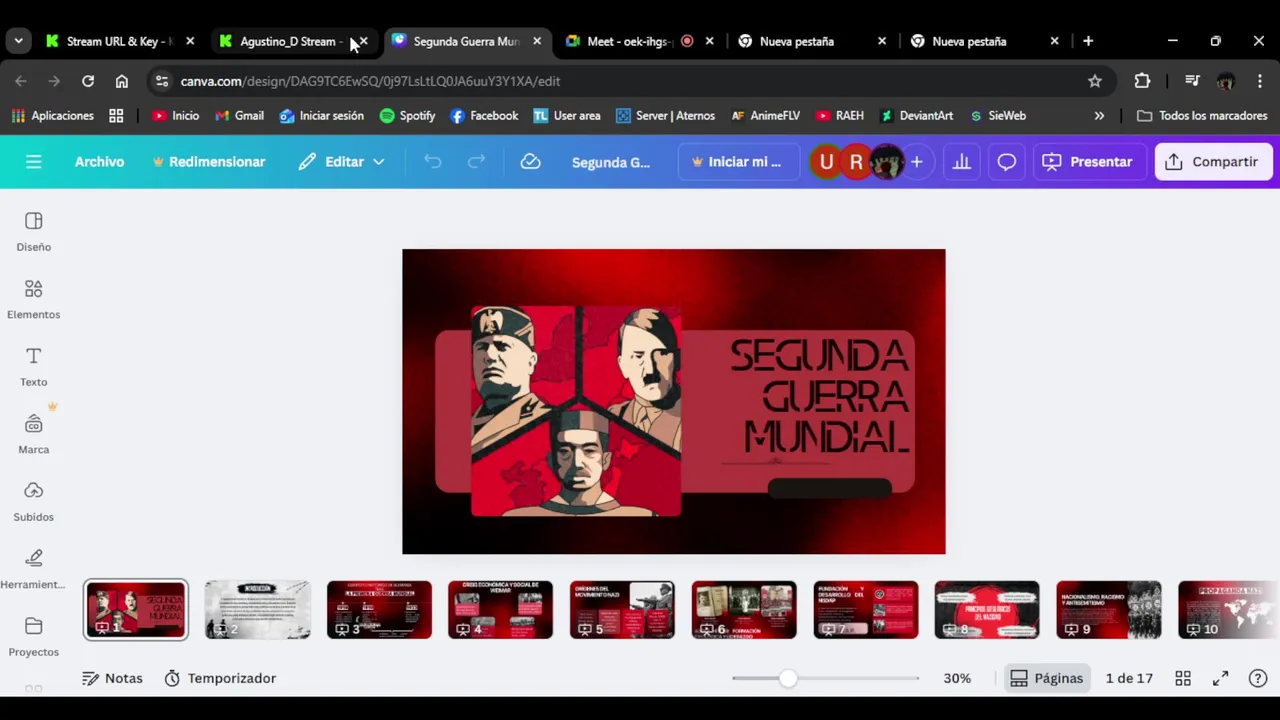Screen dimensions: 1280x720
Task: Open the Facebook bookmark
Action: [484, 116]
